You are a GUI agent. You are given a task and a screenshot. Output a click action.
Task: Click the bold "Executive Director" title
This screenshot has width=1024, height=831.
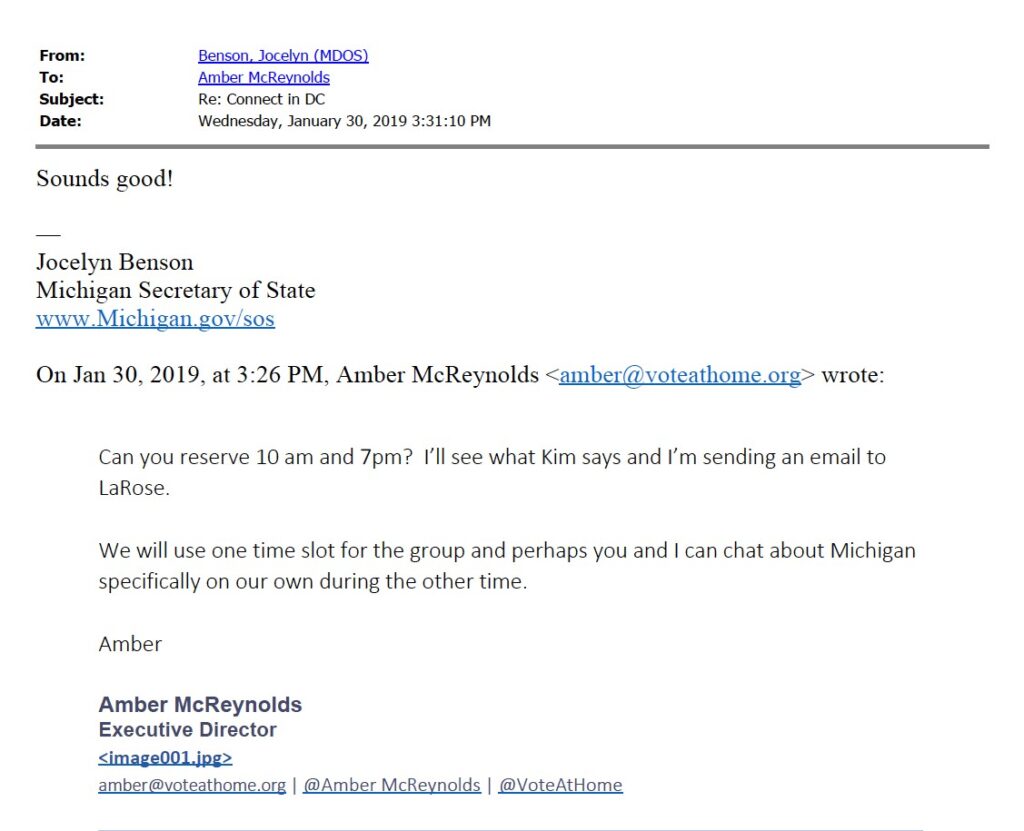188,730
